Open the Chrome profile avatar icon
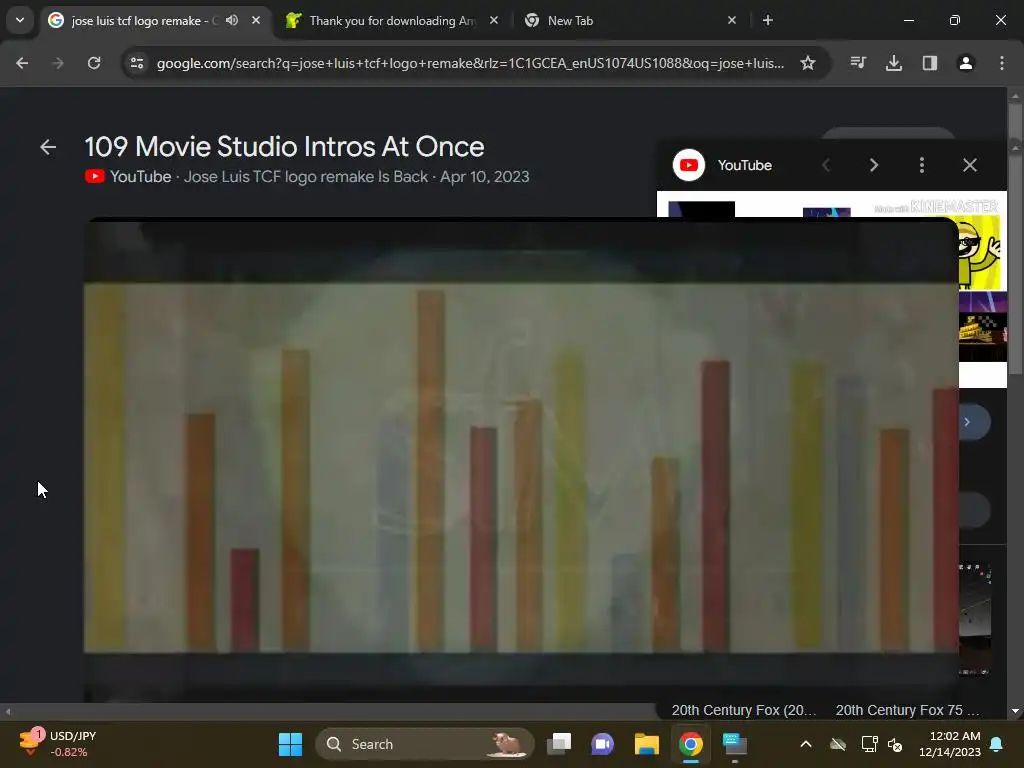The width and height of the screenshot is (1024, 768). [x=966, y=63]
